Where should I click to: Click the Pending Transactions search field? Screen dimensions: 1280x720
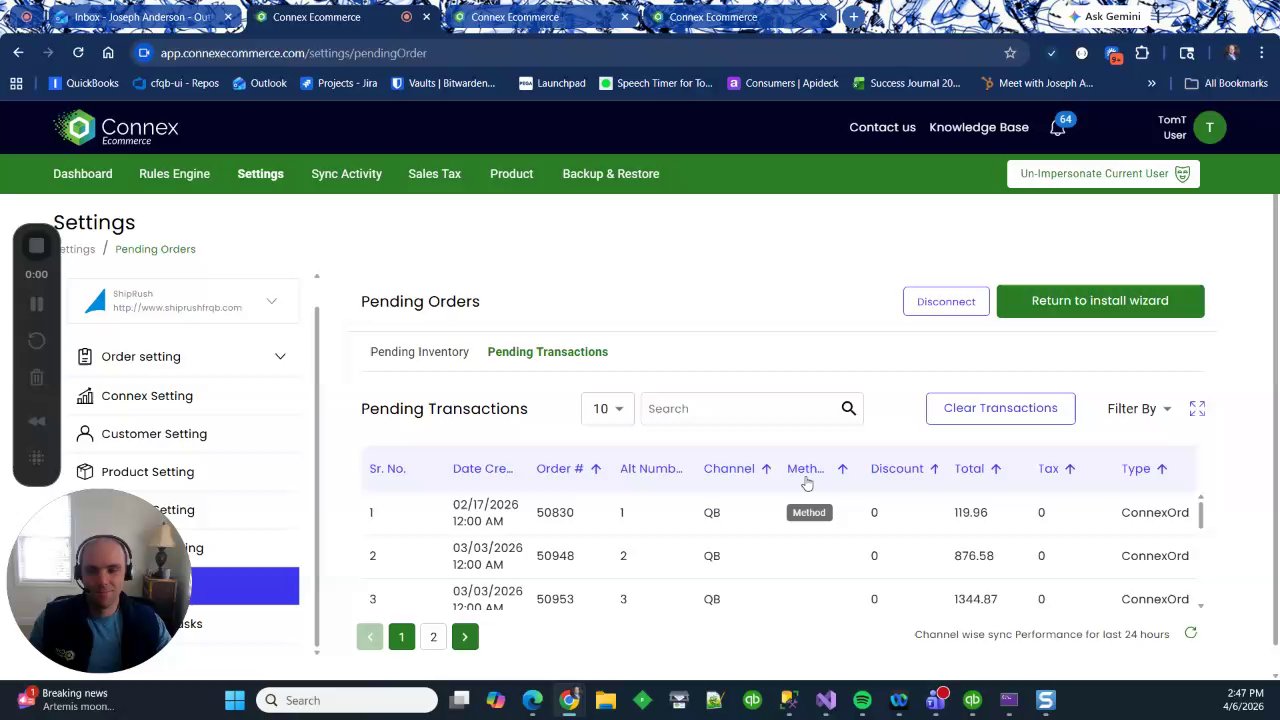click(x=742, y=409)
